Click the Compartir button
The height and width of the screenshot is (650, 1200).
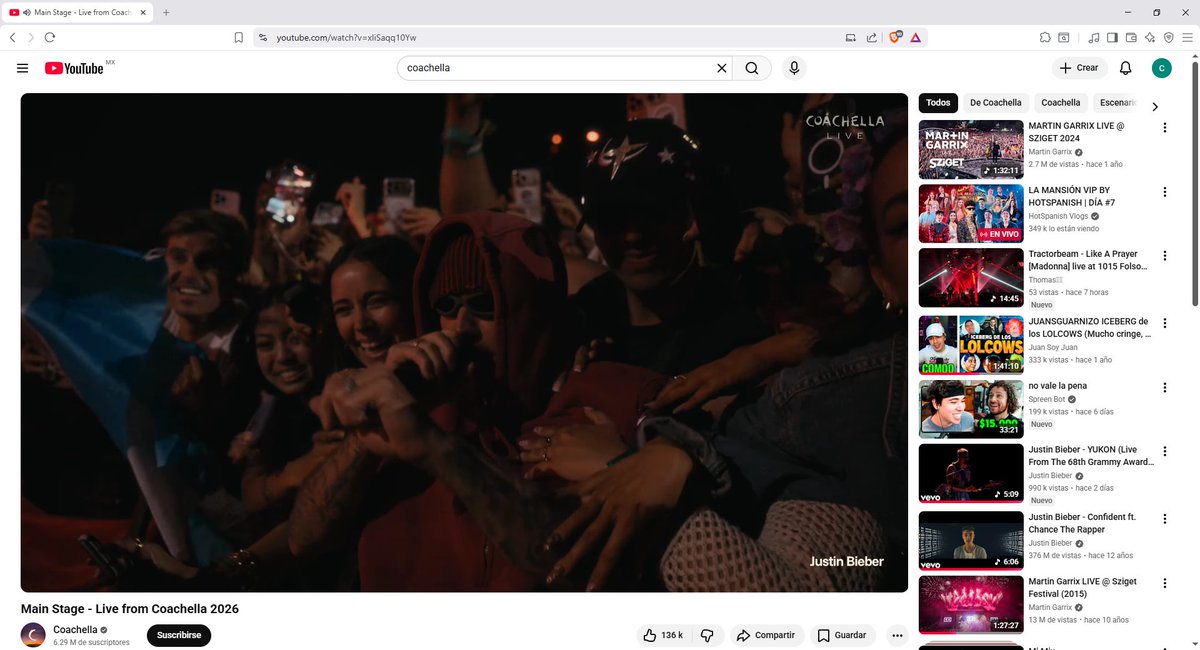(766, 635)
